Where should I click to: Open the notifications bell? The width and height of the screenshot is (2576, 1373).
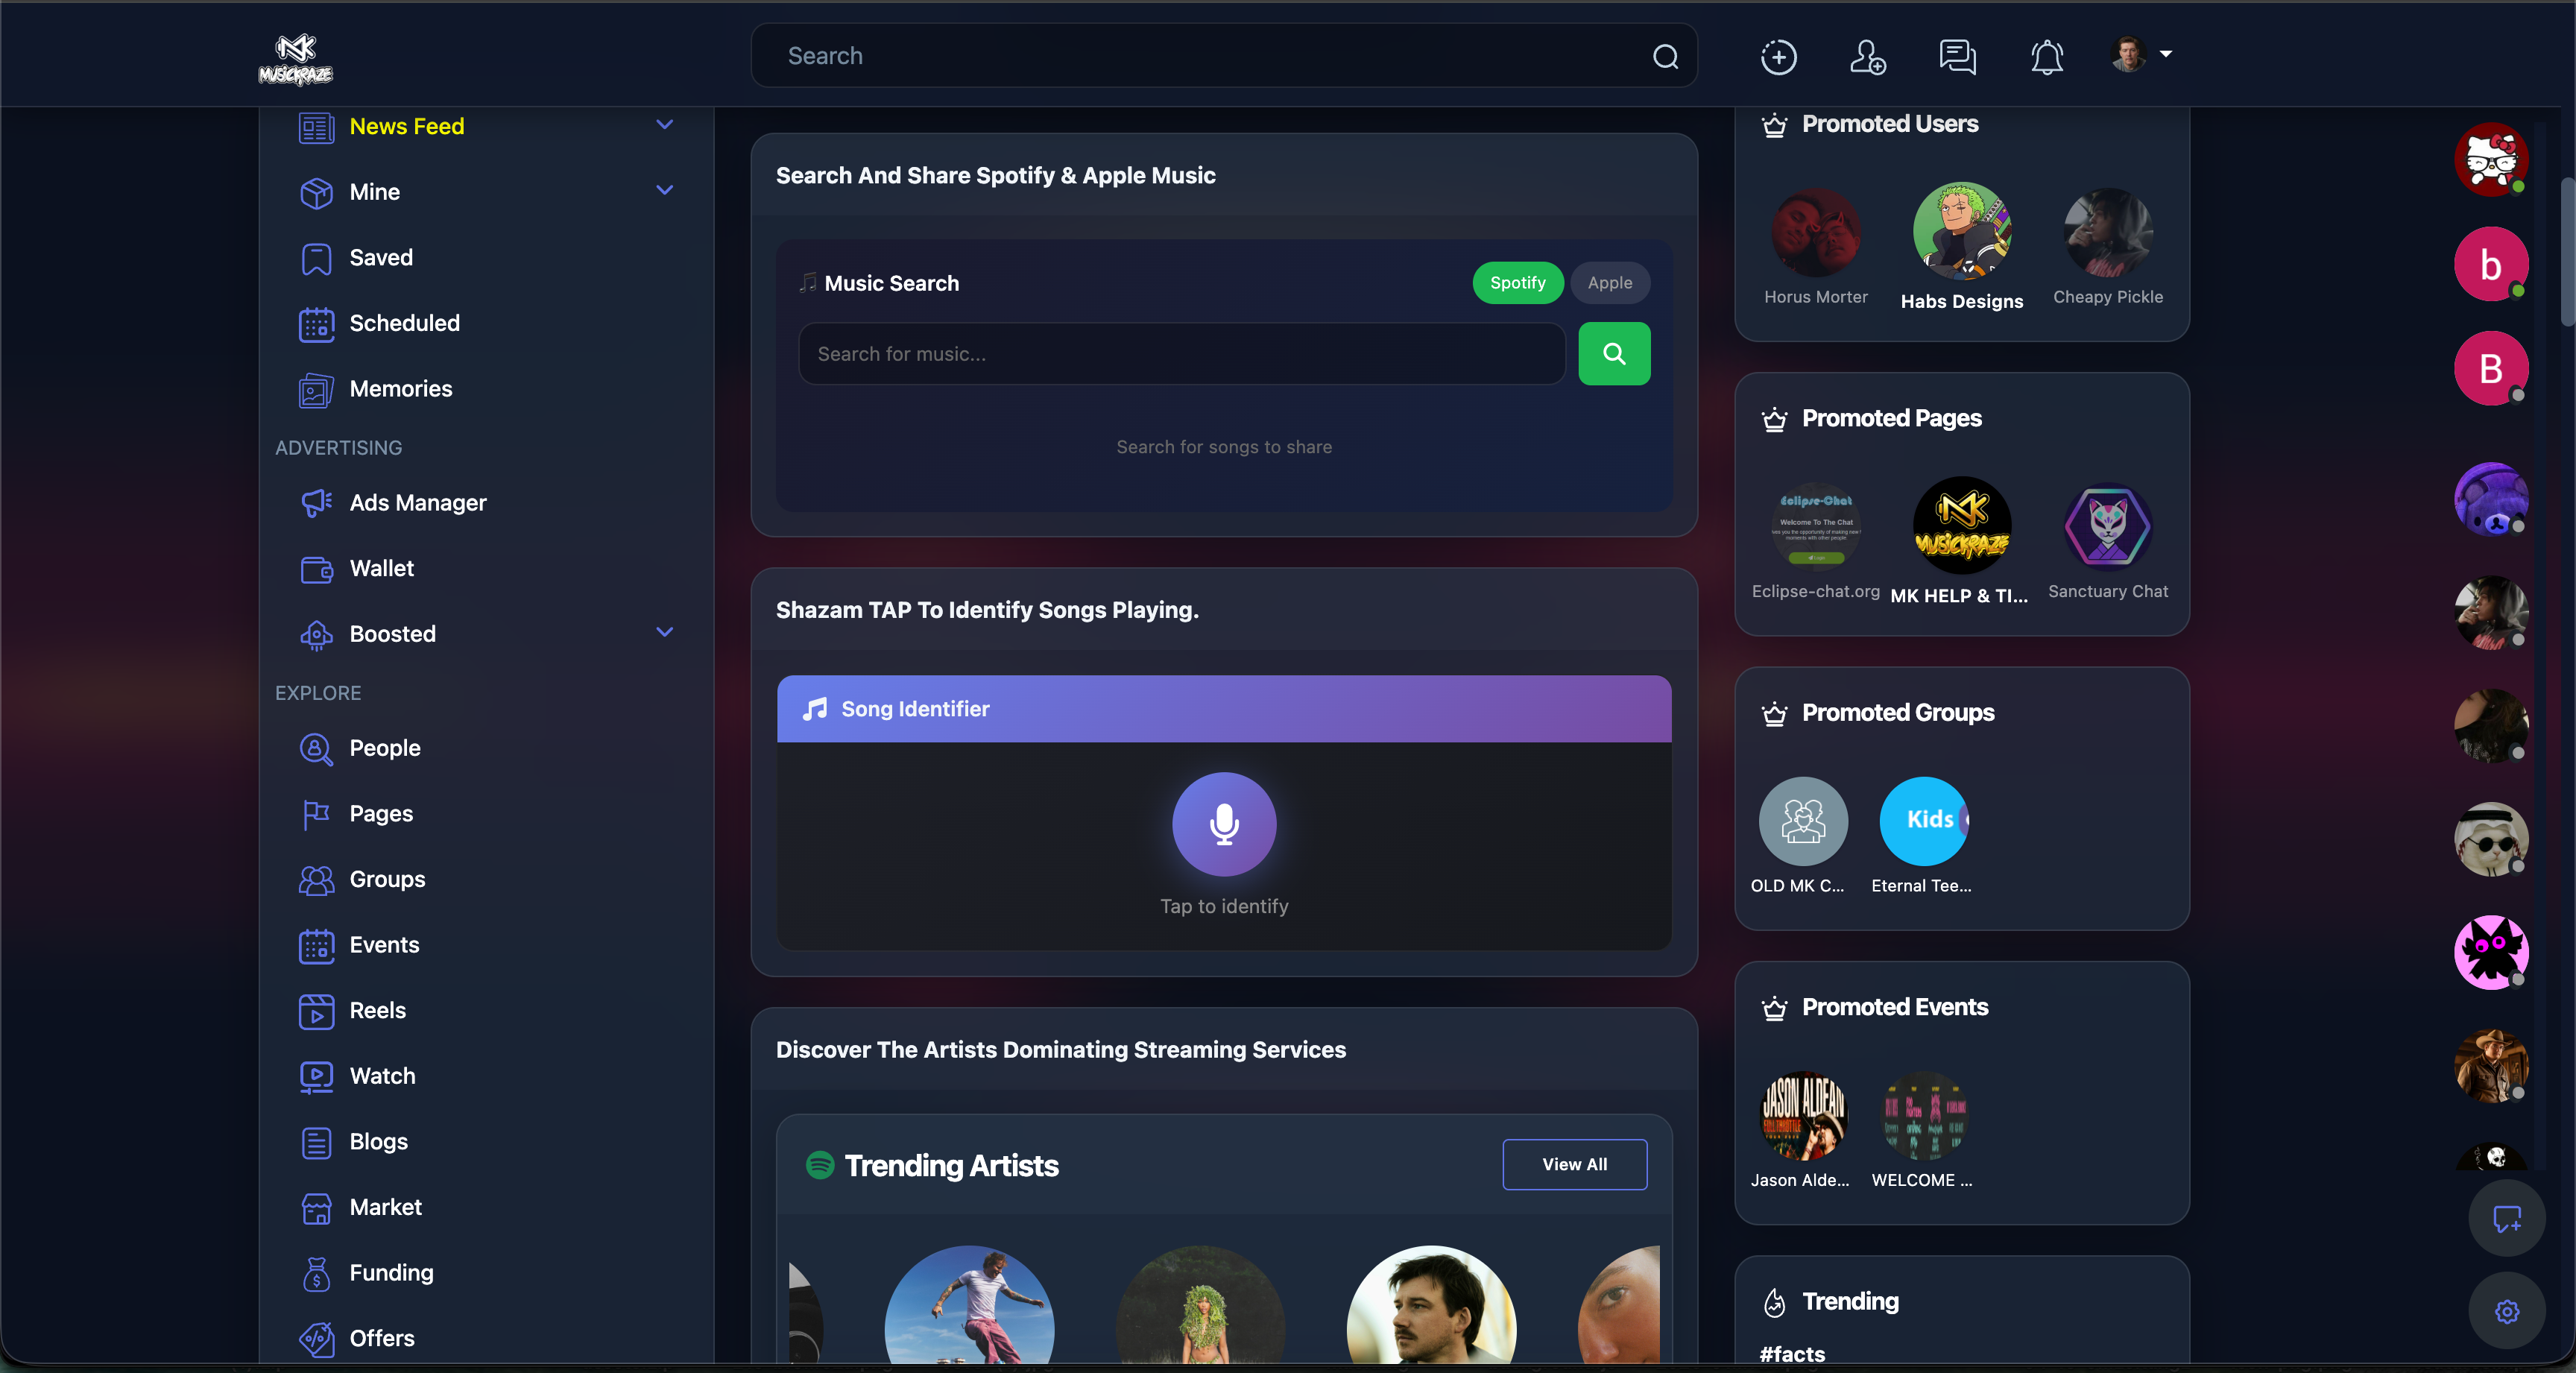coord(2046,57)
